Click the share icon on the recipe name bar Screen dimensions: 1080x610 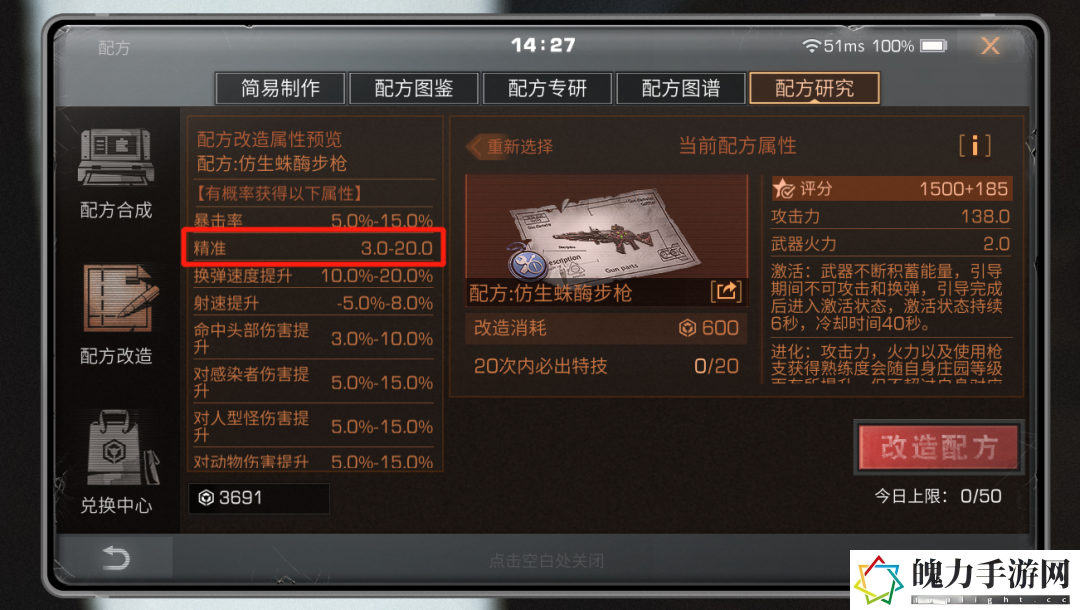(726, 292)
